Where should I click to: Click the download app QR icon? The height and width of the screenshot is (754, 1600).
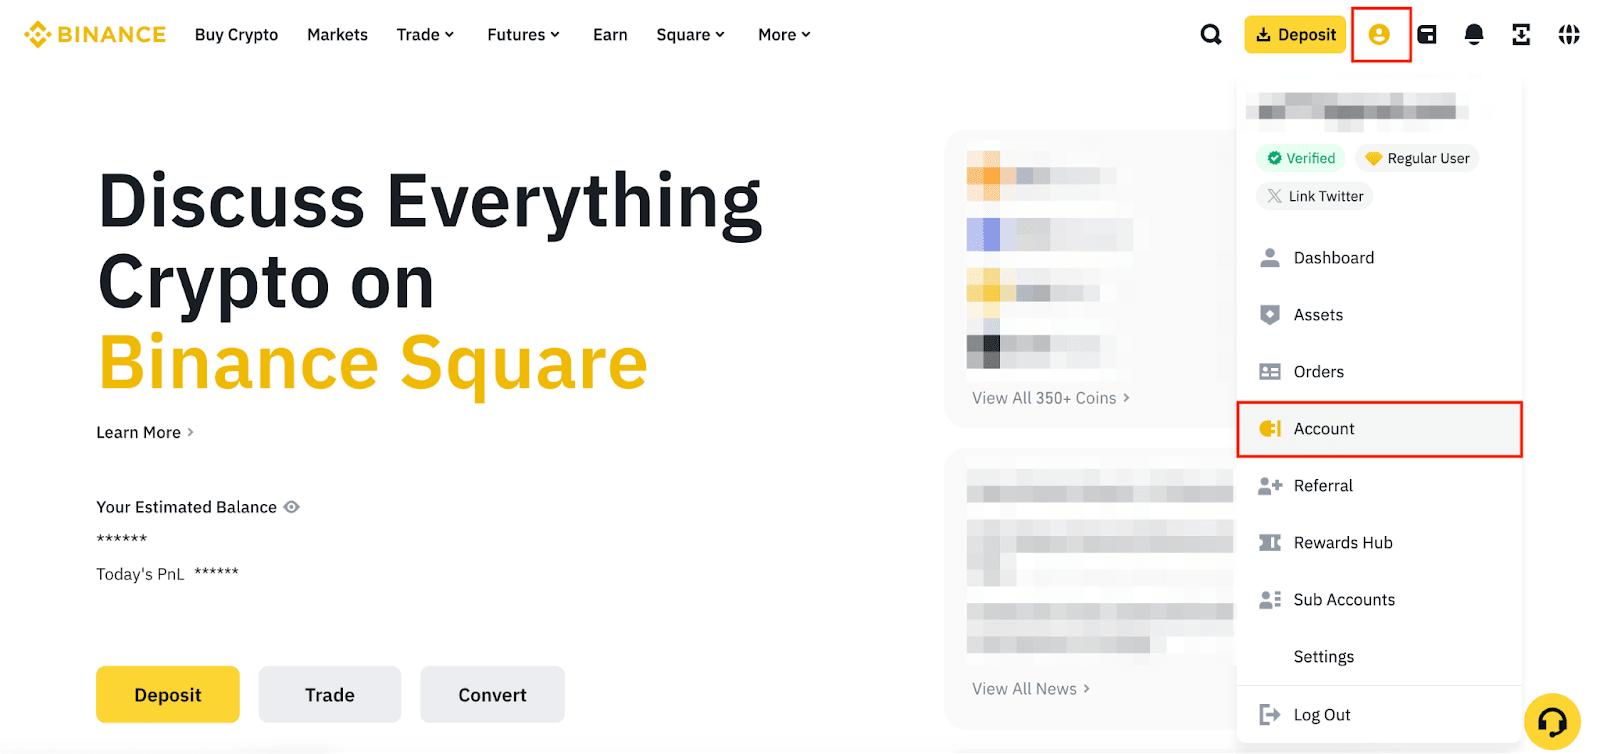click(1521, 35)
